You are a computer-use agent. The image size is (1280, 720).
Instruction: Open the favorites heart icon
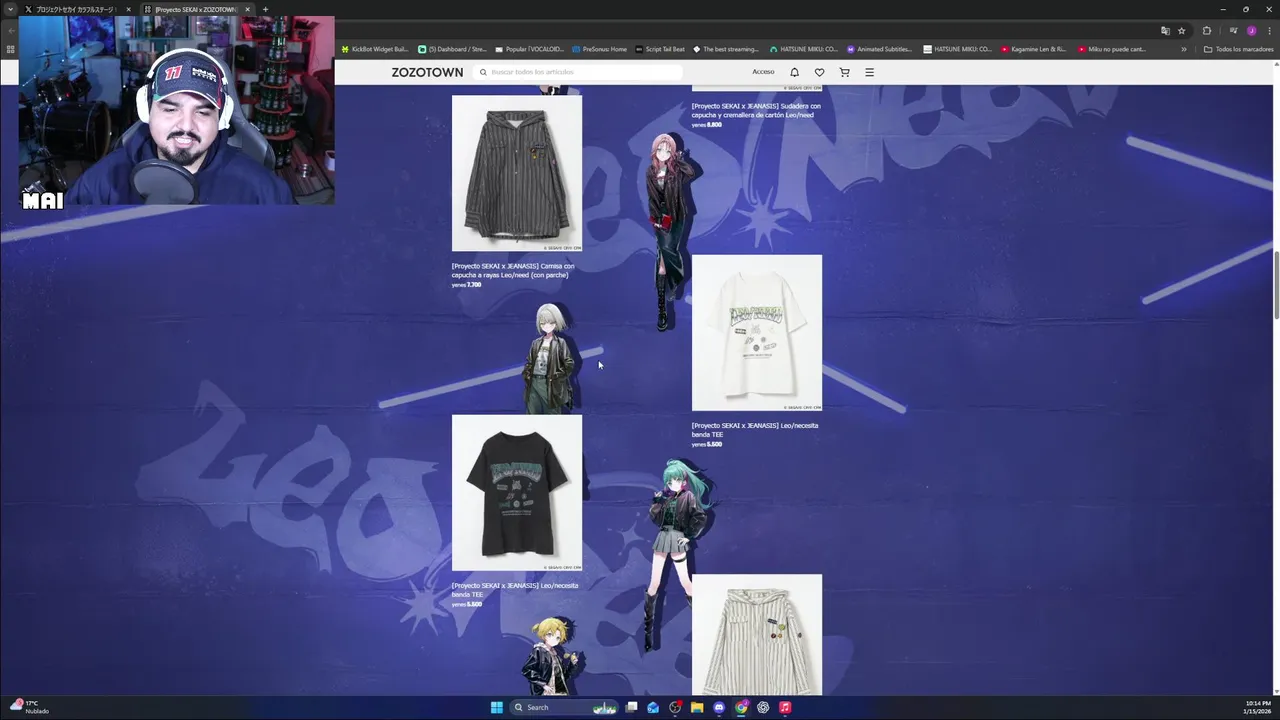click(x=819, y=72)
